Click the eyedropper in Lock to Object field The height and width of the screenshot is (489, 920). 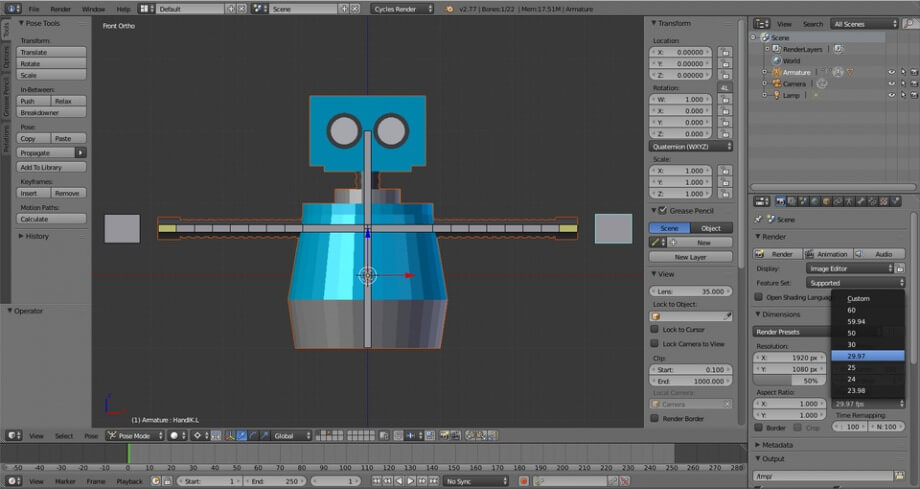[725, 316]
